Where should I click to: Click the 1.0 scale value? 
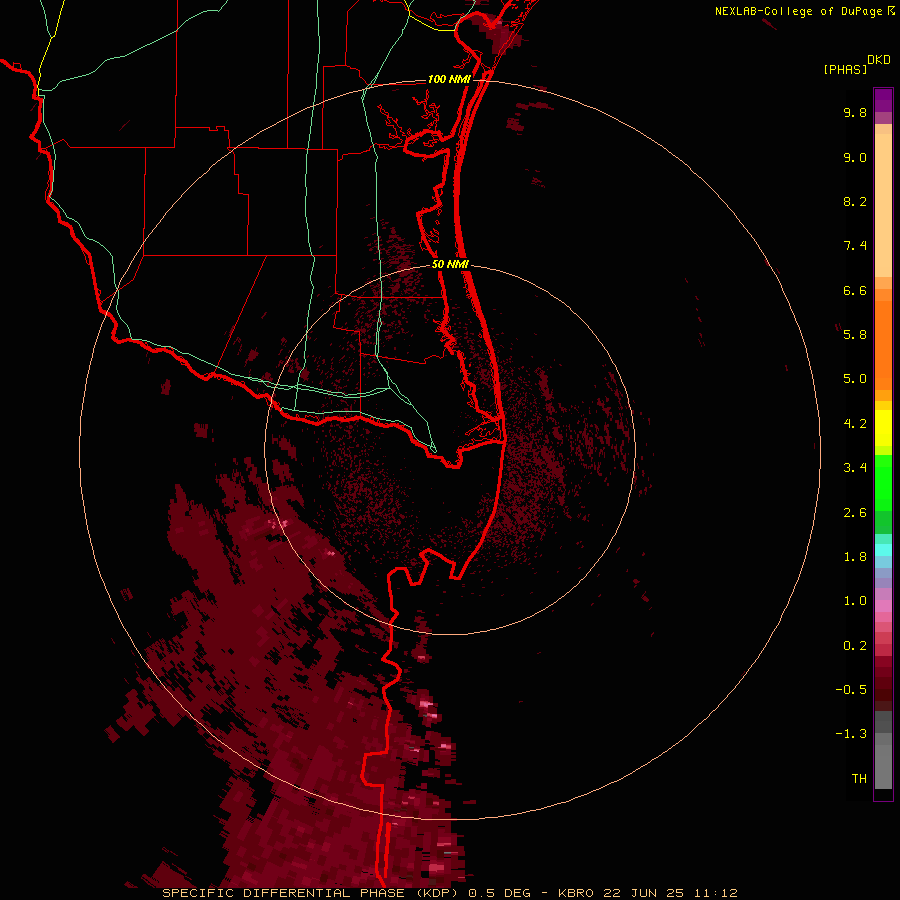pyautogui.click(x=855, y=601)
